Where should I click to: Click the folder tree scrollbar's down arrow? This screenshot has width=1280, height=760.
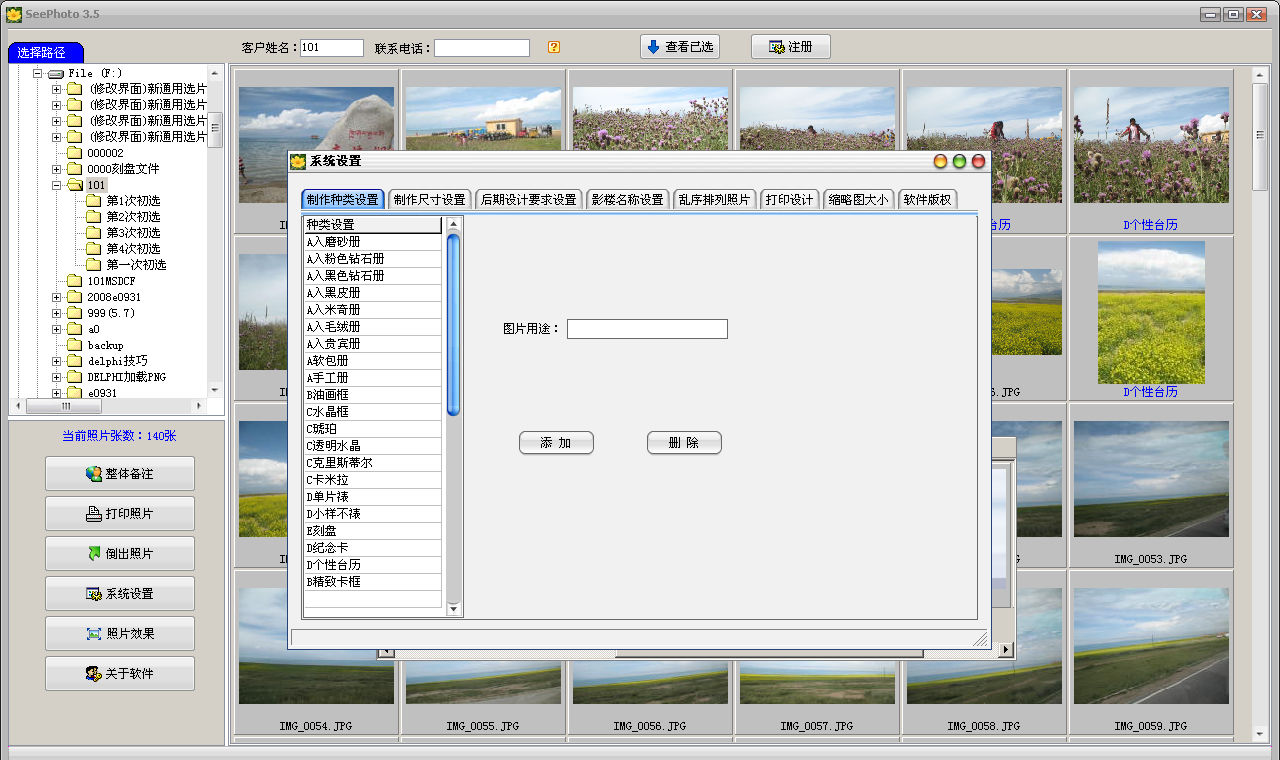[215, 390]
